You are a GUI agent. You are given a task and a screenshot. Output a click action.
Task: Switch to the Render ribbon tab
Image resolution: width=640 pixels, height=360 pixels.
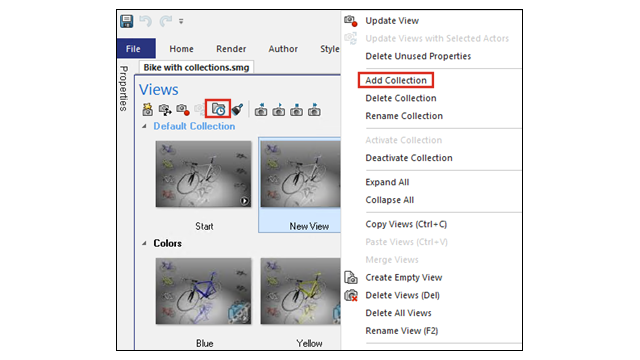(x=231, y=49)
